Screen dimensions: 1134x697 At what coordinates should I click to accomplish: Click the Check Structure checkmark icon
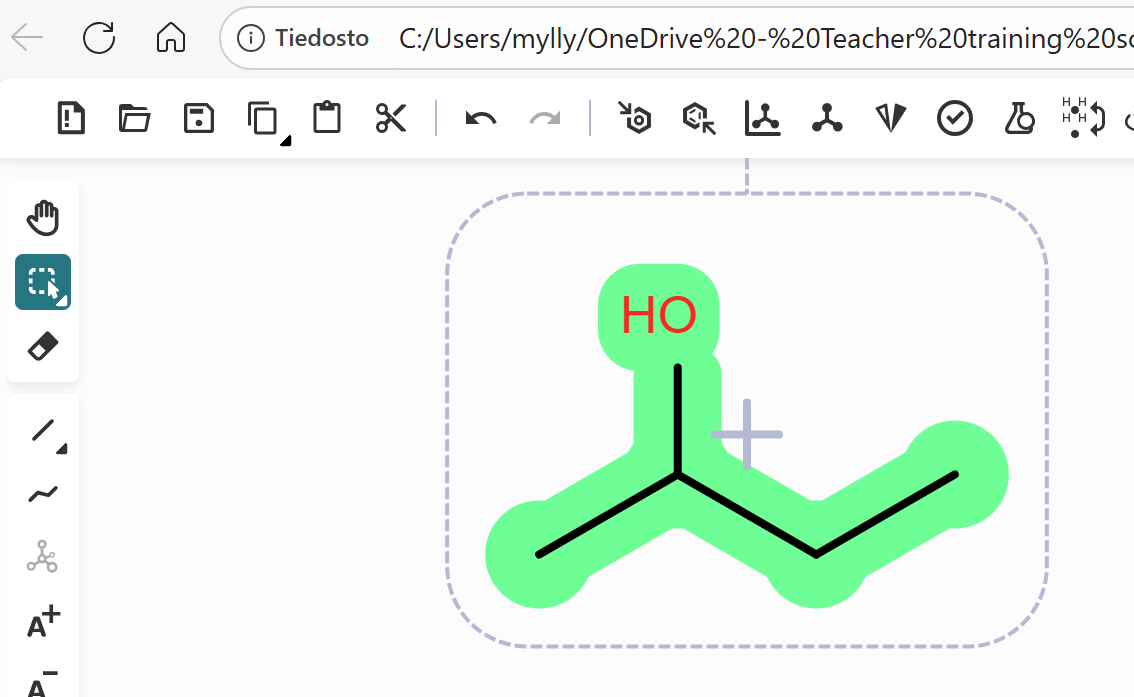click(955, 118)
